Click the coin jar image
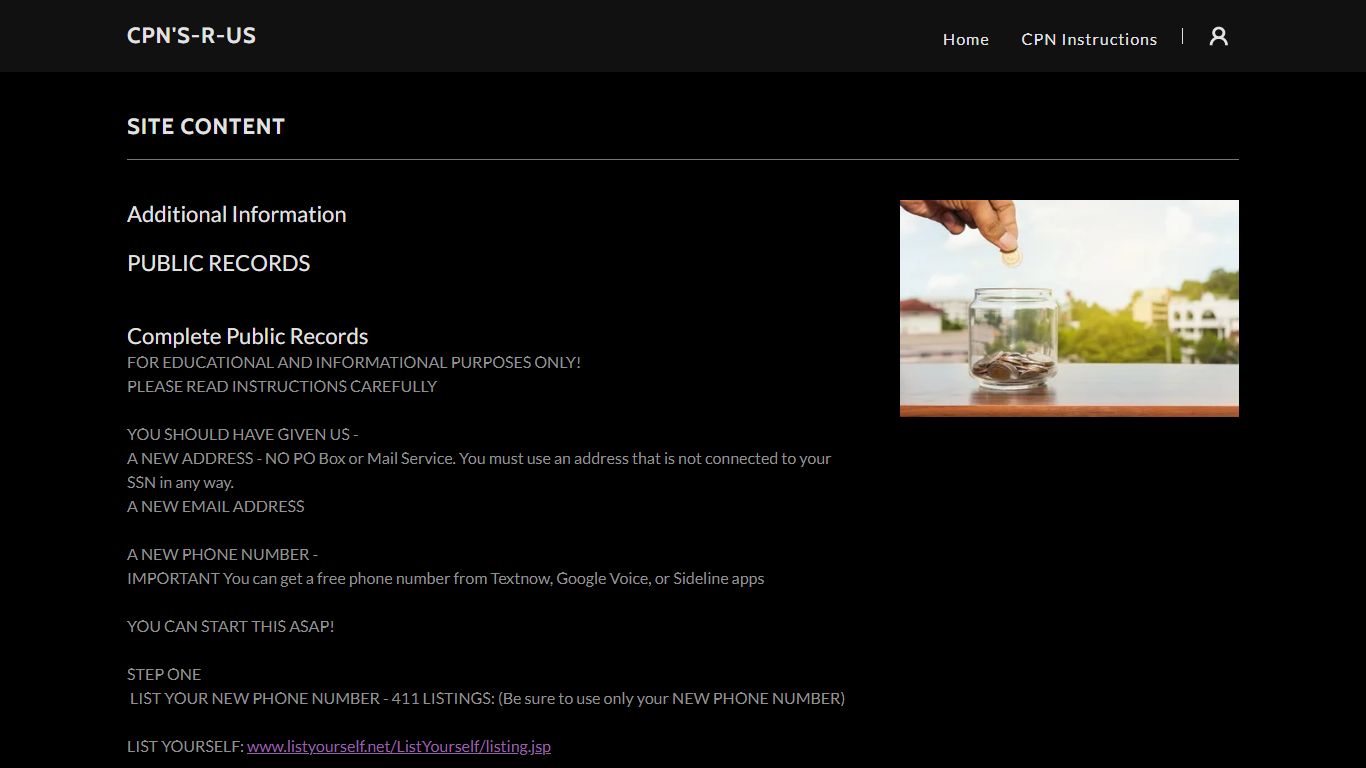The width and height of the screenshot is (1366, 768). [1069, 308]
